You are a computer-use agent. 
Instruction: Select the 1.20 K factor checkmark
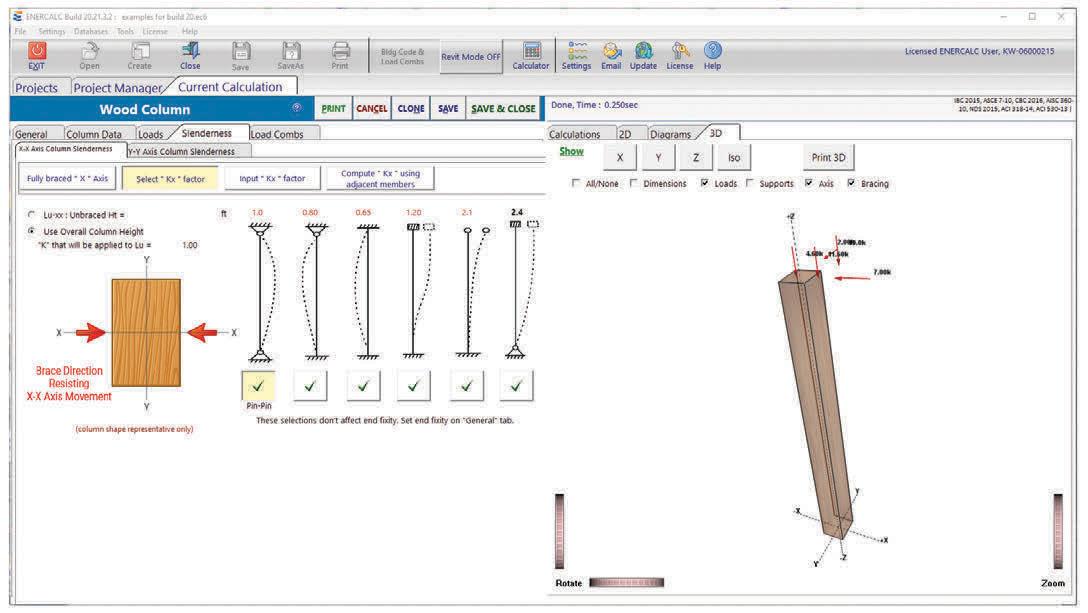click(x=414, y=385)
